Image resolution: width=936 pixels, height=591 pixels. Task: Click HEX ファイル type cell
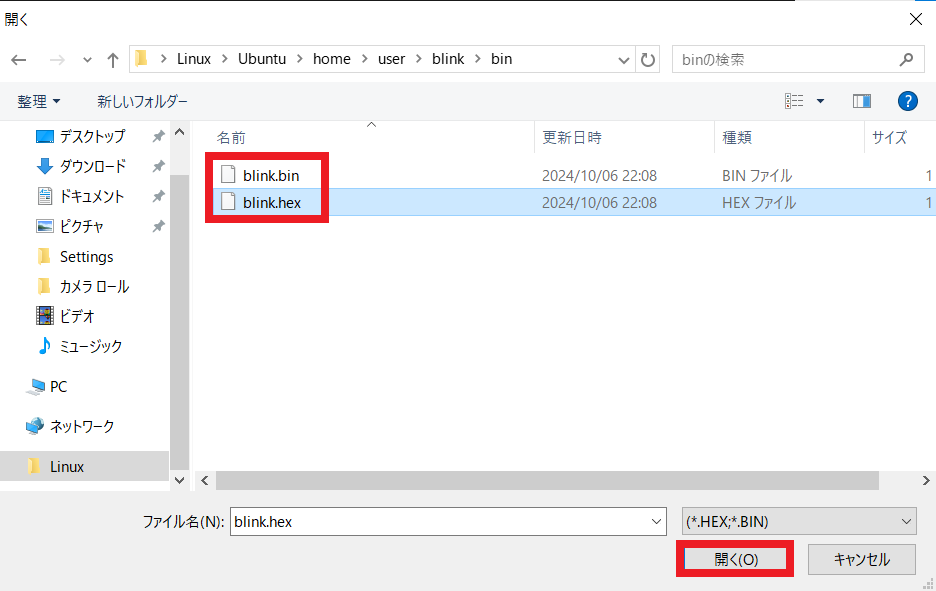(759, 202)
